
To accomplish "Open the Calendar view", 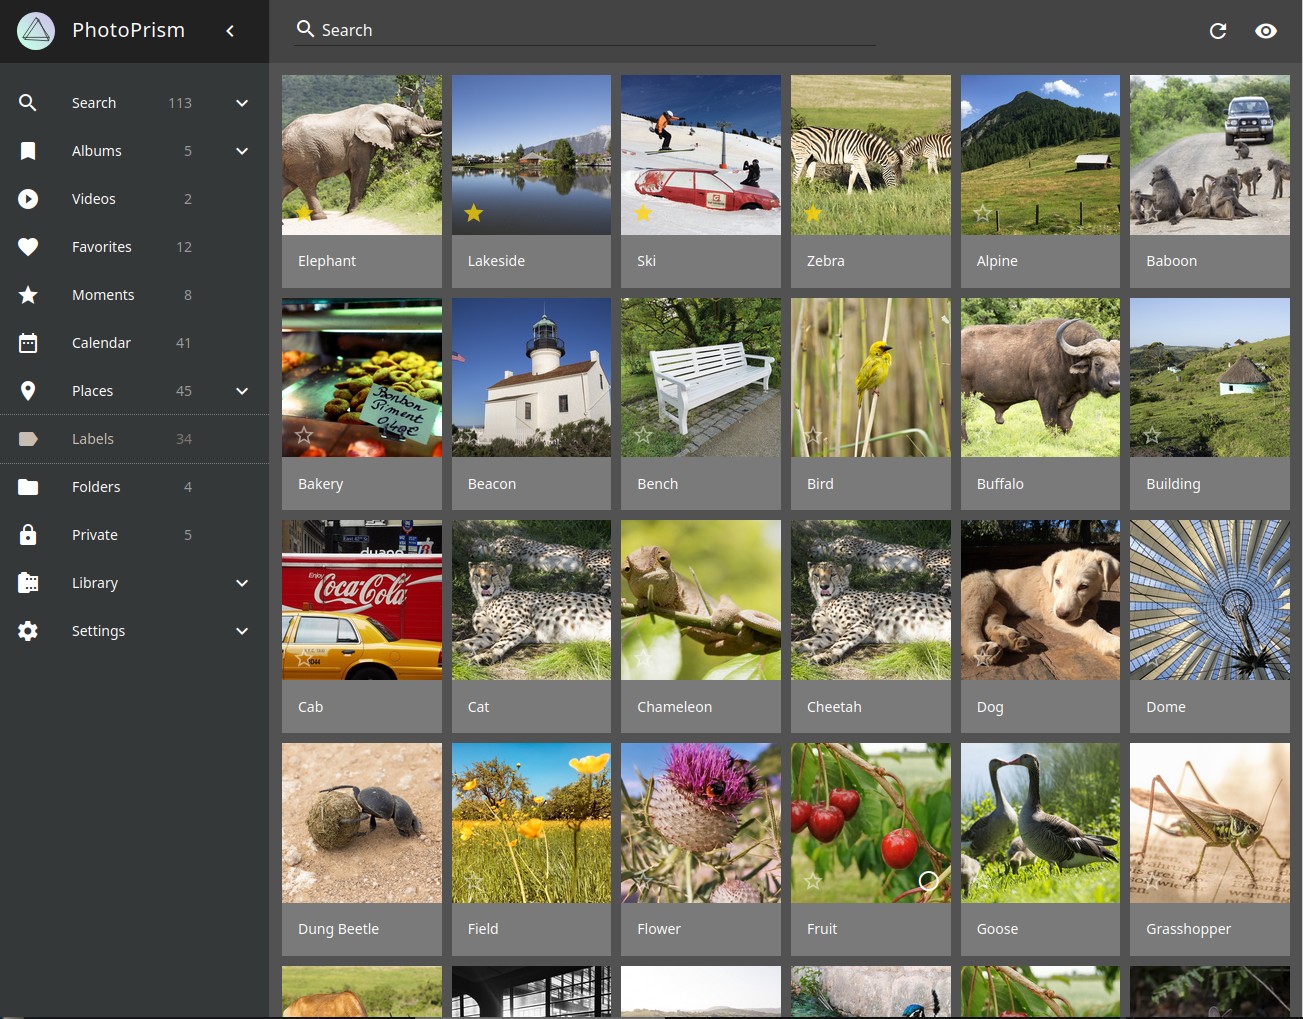I will 101,343.
